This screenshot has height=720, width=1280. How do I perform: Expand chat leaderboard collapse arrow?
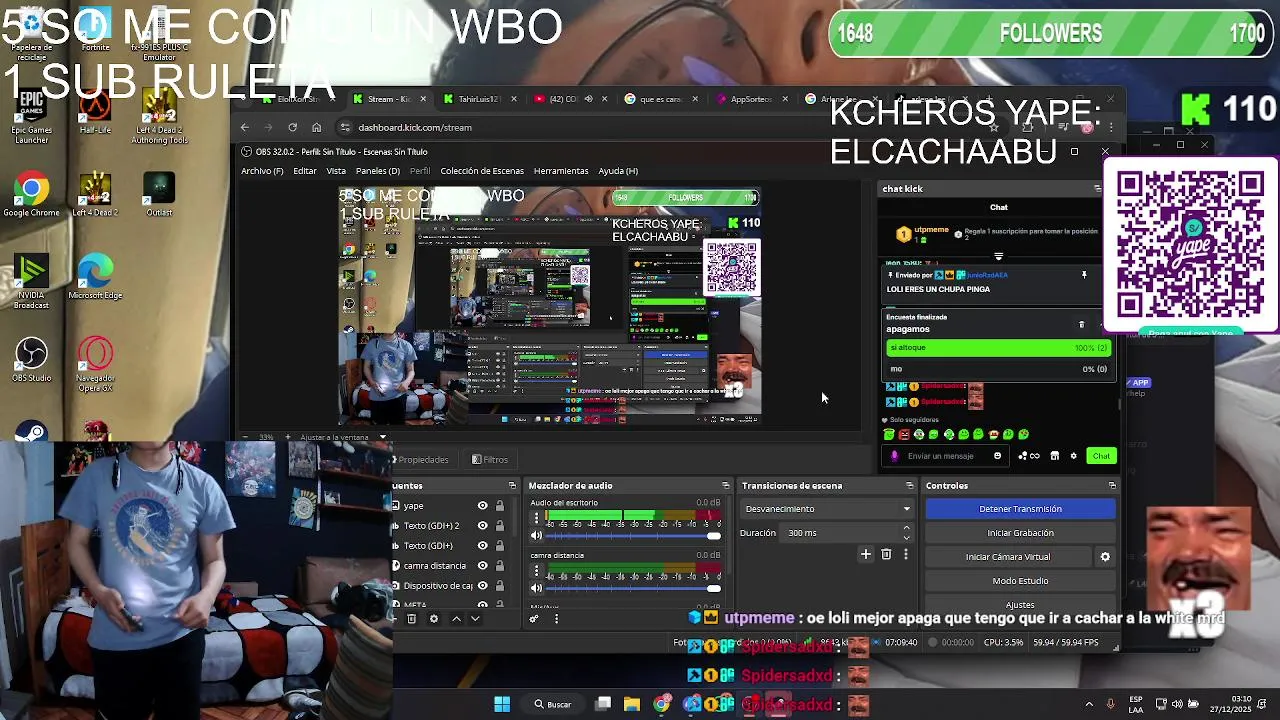pos(998,257)
